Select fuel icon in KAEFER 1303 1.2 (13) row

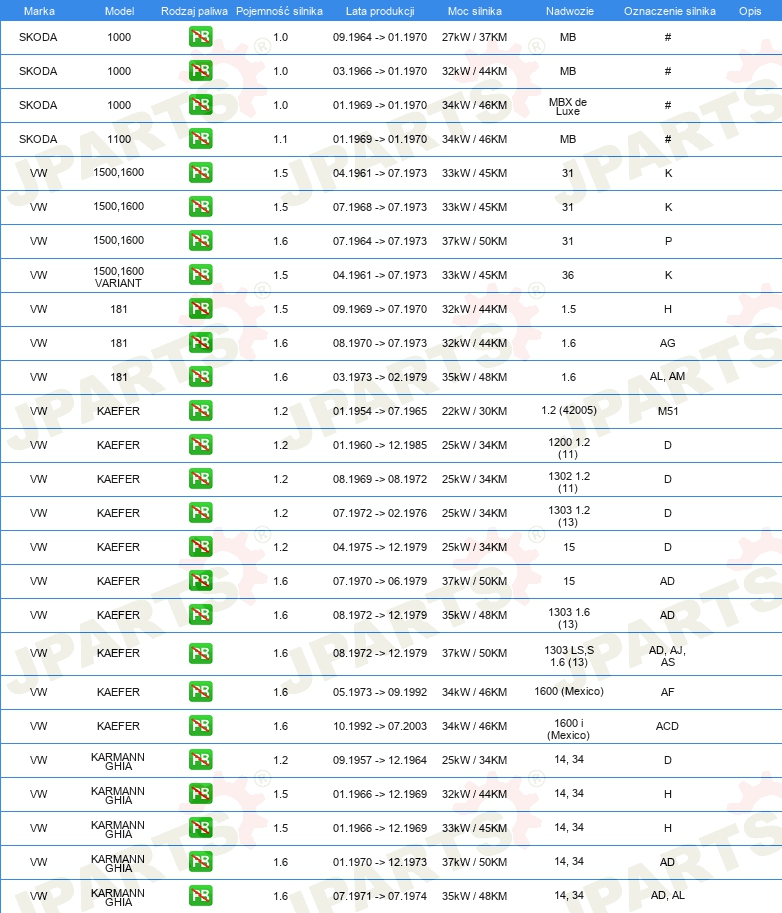click(200, 512)
